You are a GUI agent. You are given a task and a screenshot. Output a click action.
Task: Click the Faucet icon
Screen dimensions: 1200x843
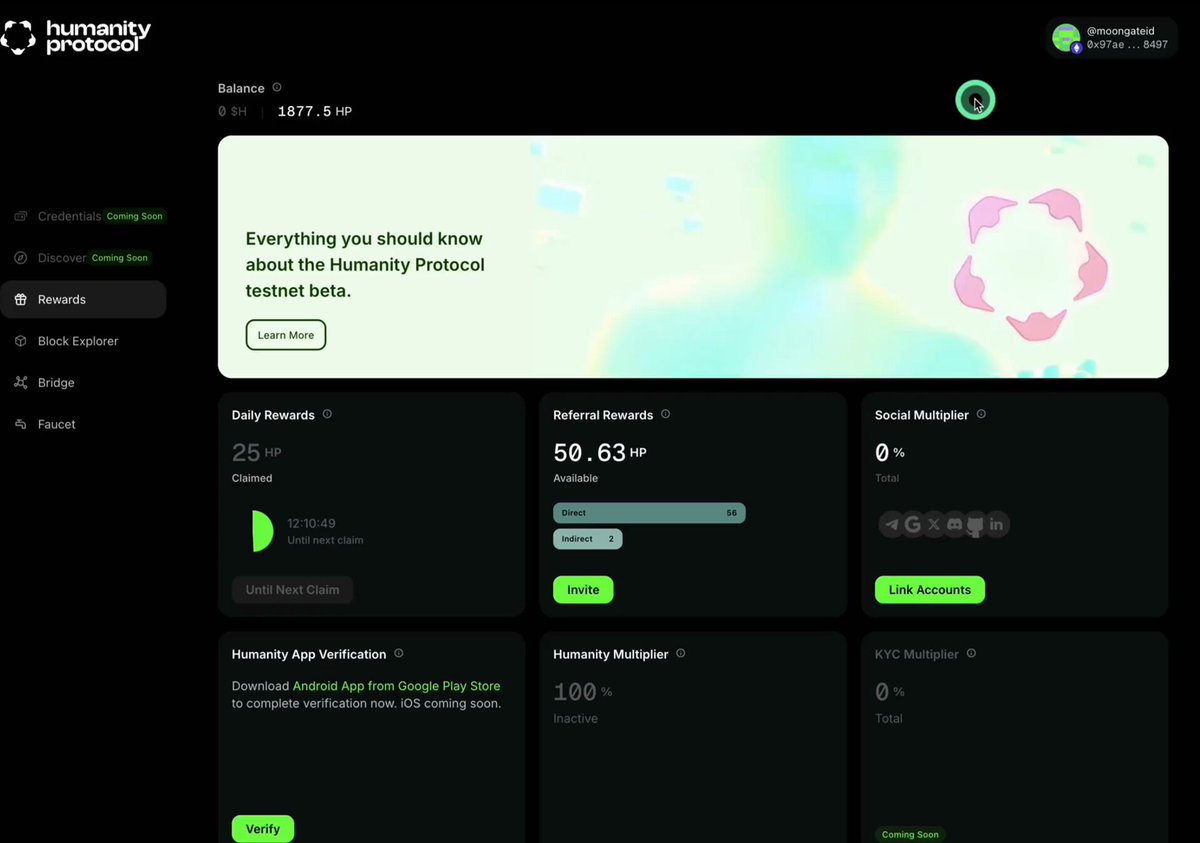coord(20,424)
